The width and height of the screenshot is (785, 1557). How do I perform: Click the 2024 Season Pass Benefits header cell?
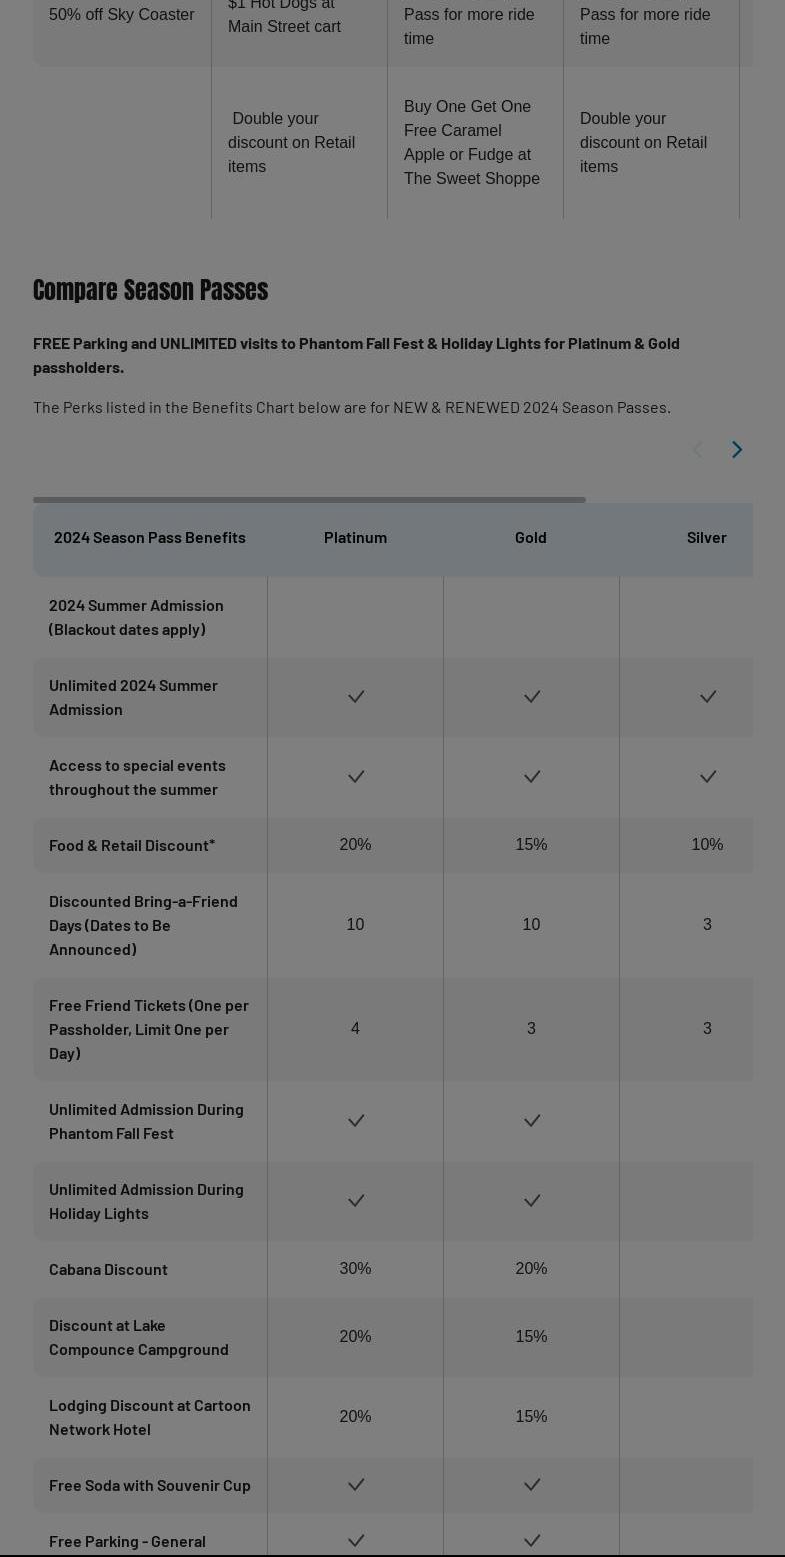pos(150,537)
